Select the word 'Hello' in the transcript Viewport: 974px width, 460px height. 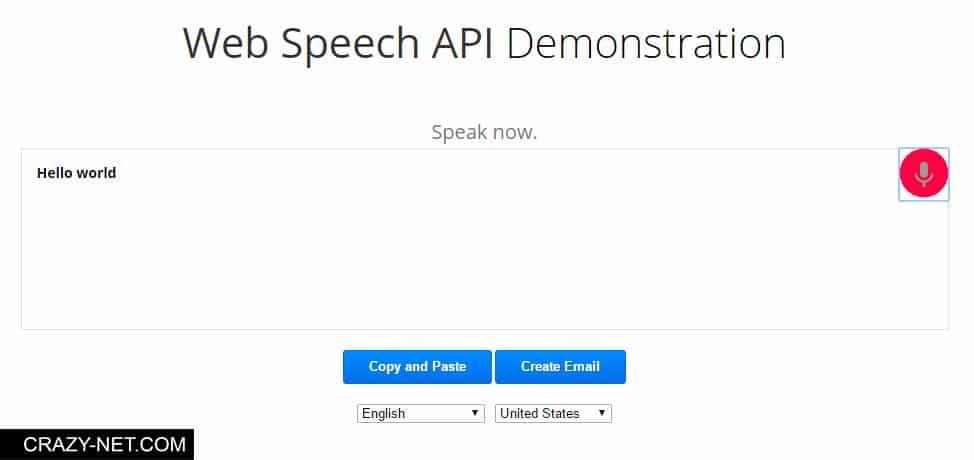55,173
